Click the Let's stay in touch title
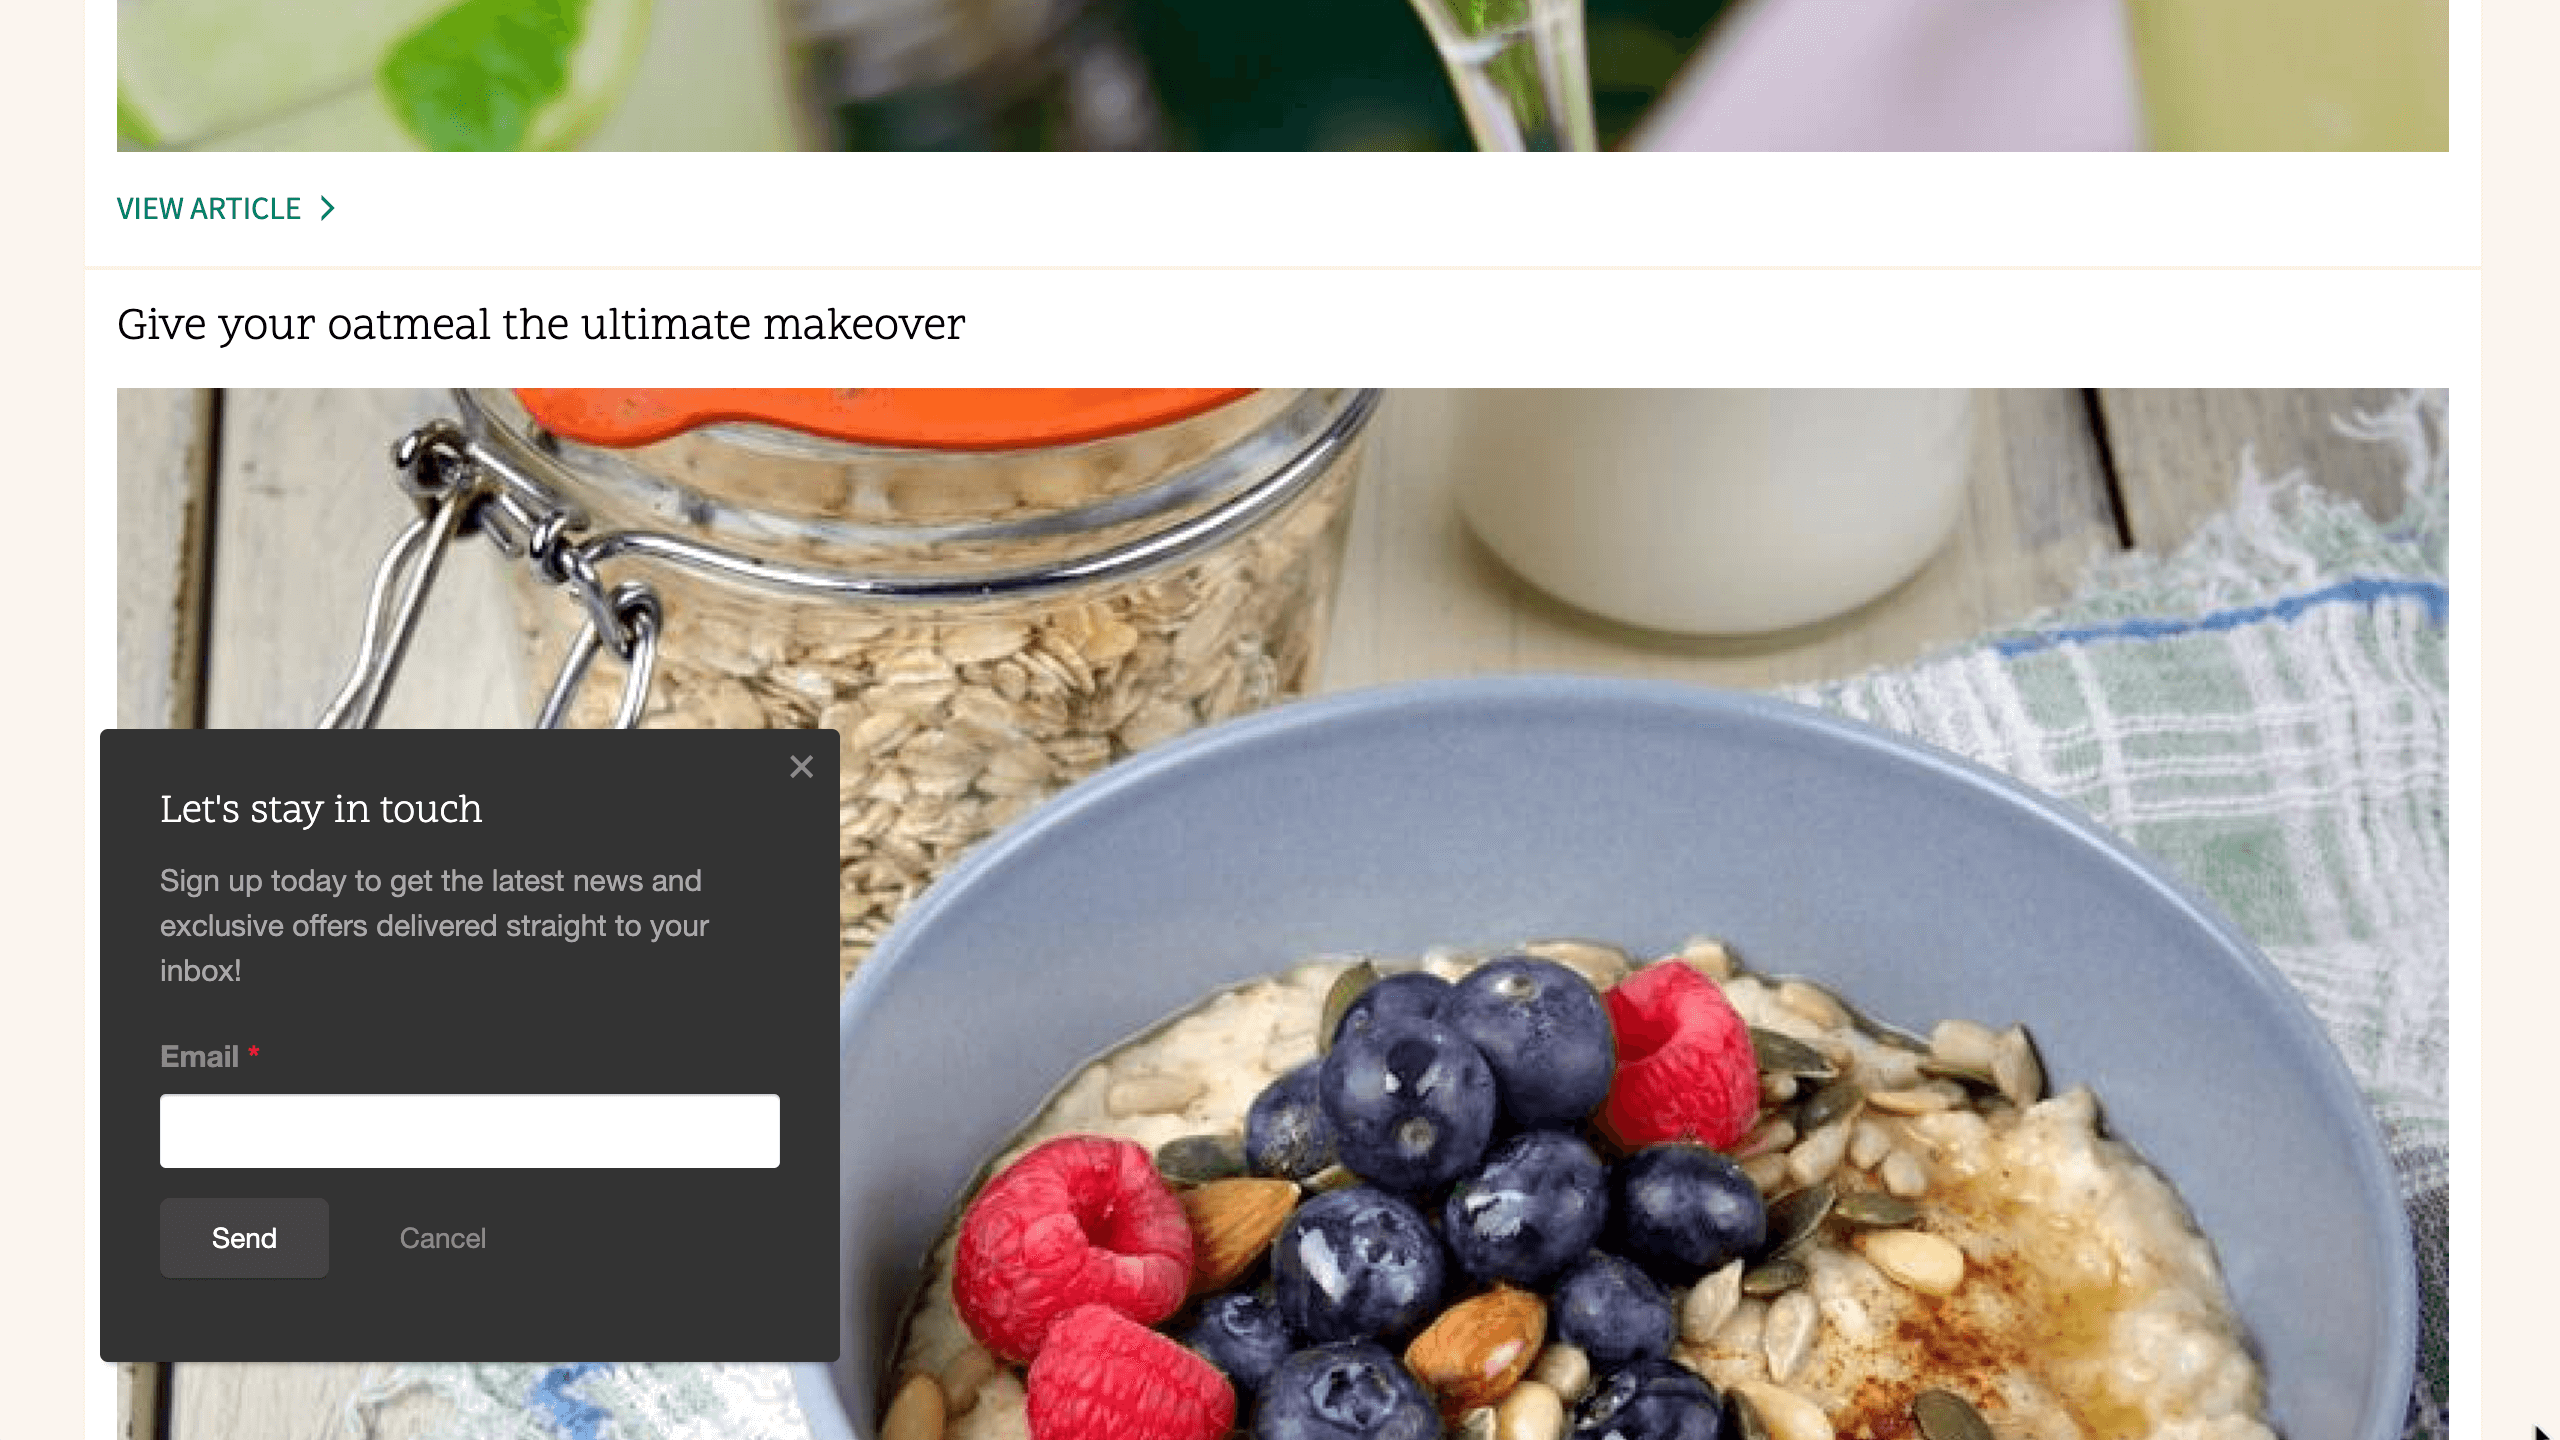The image size is (2560, 1440). (x=321, y=809)
